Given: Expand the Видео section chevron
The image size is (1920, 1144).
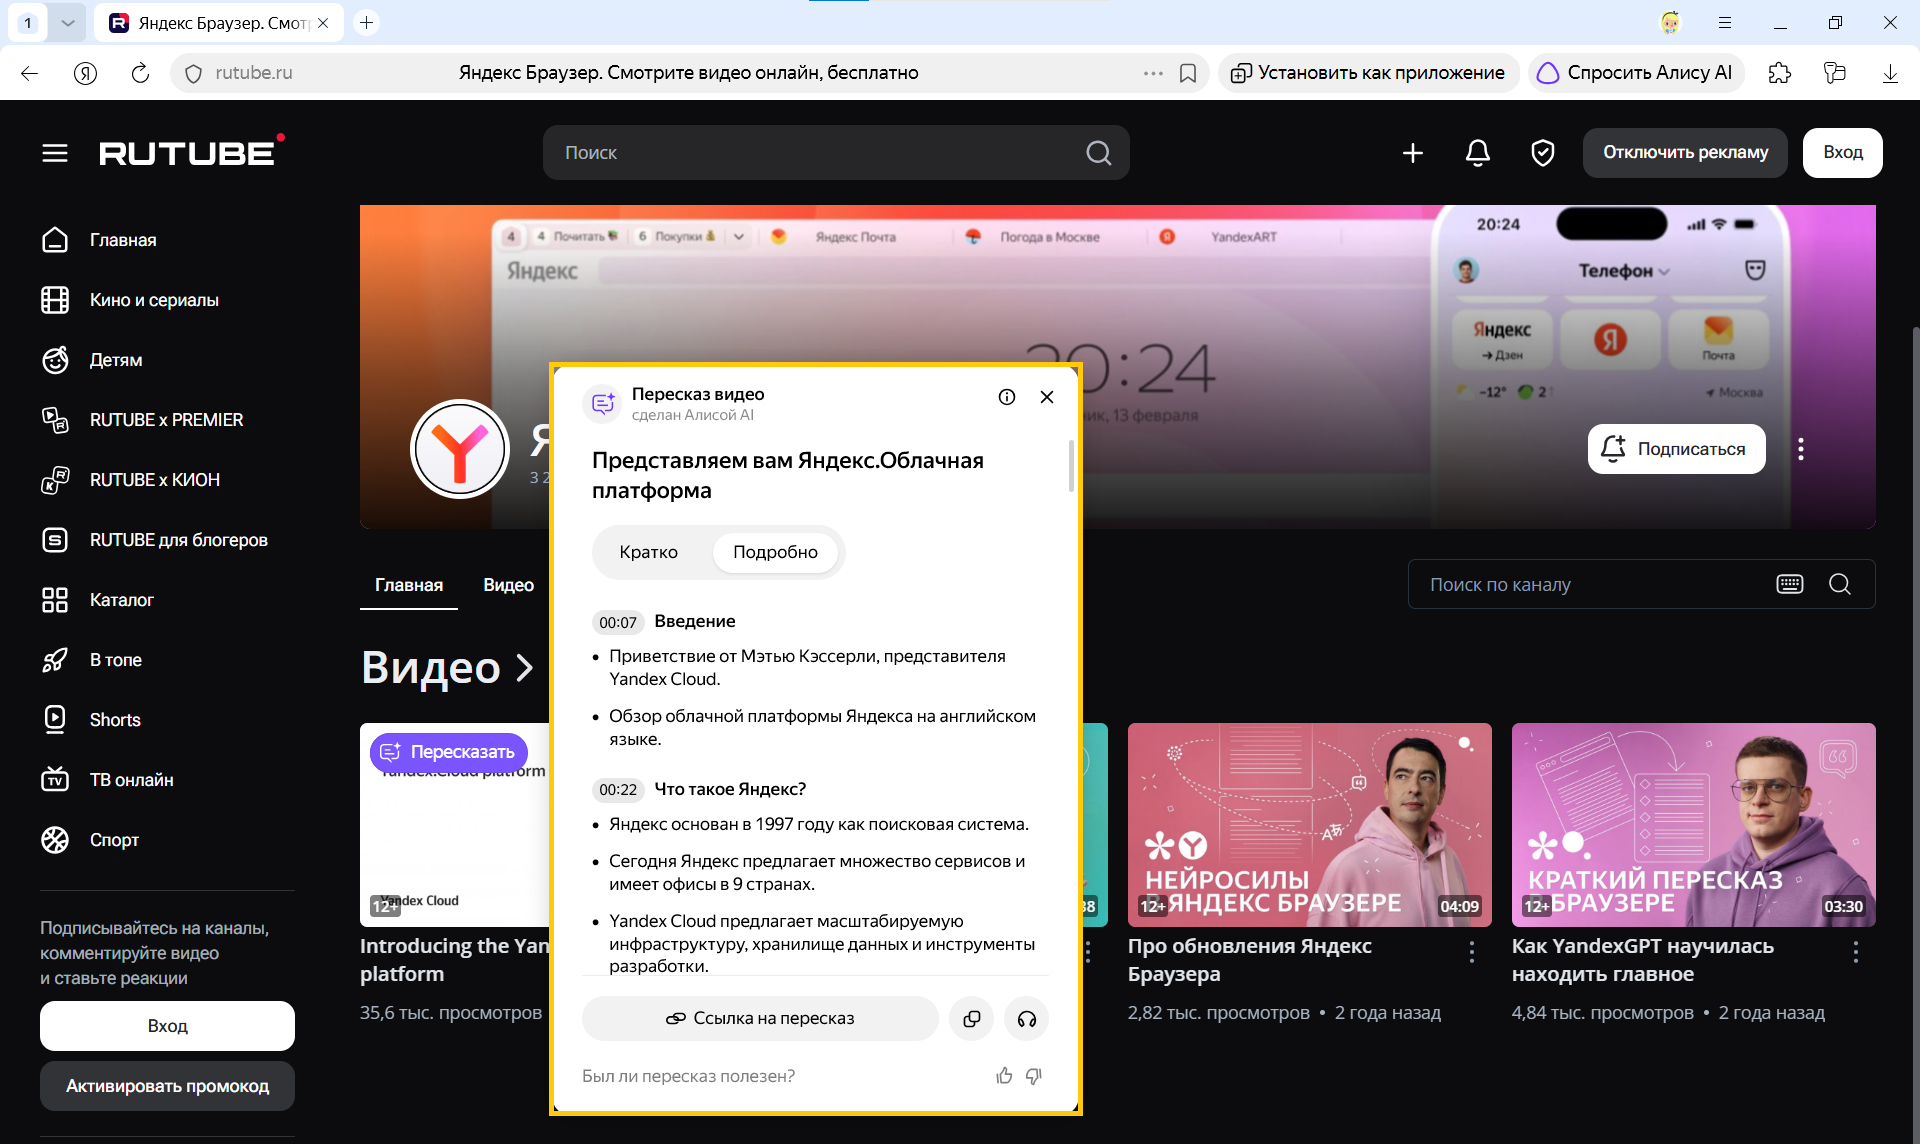Looking at the screenshot, I should pos(524,668).
